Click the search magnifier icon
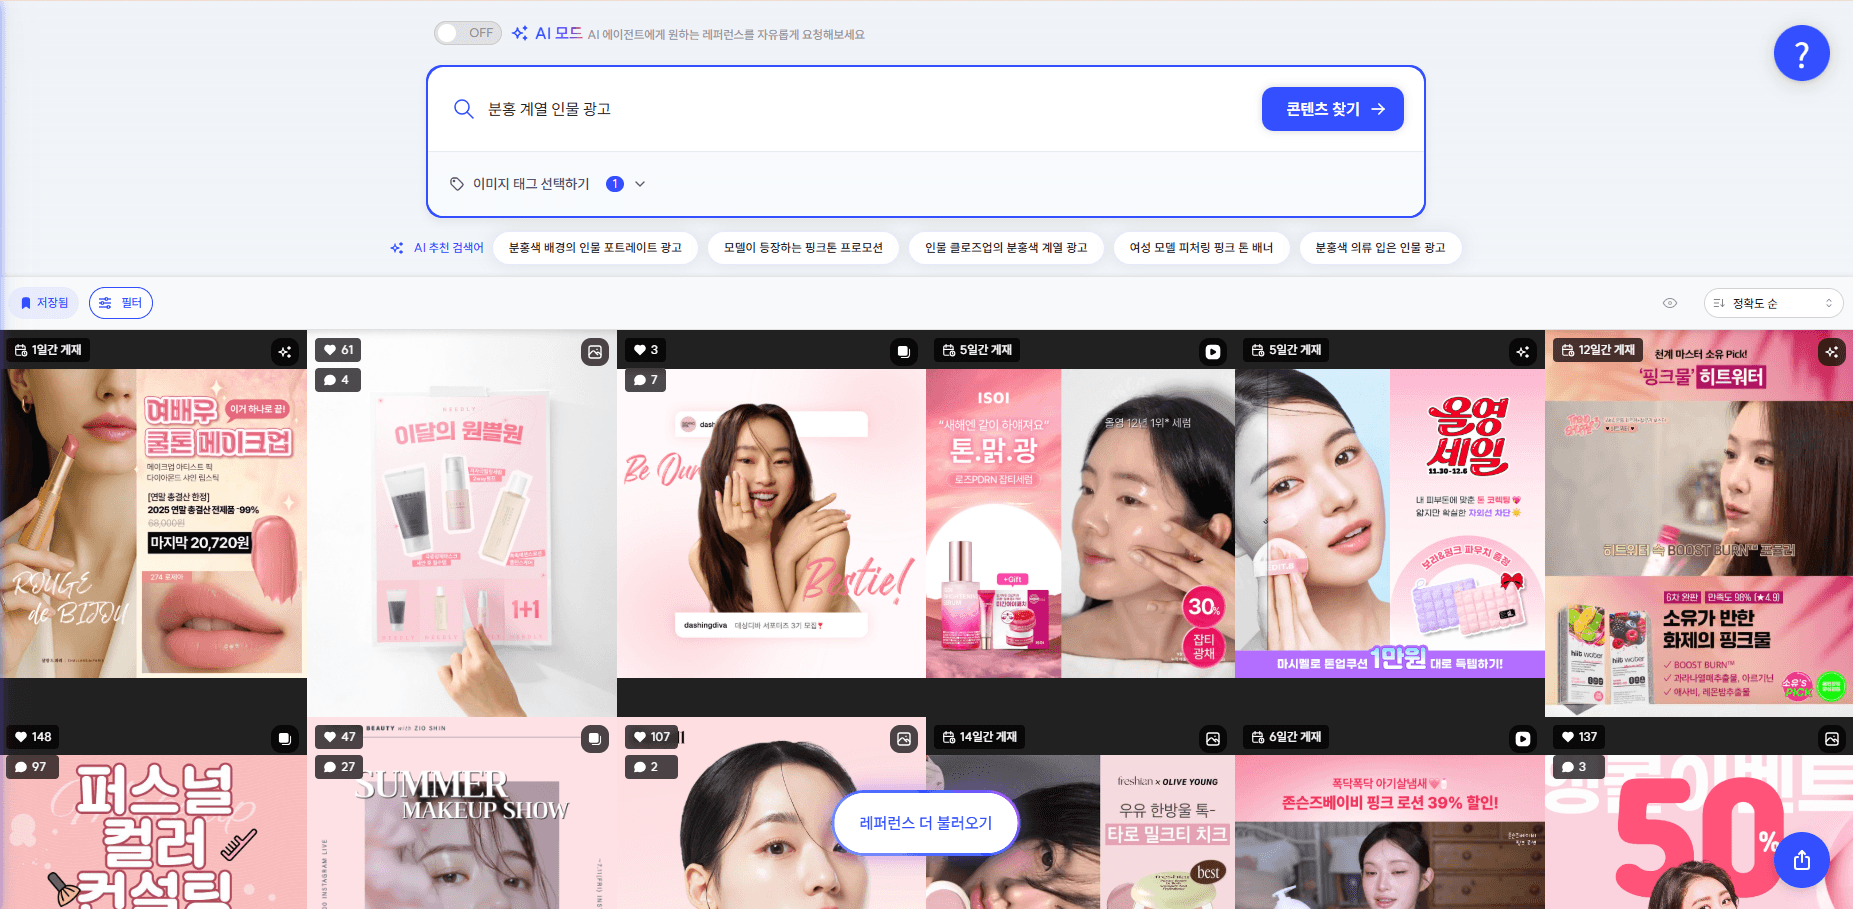Image resolution: width=1853 pixels, height=909 pixels. [463, 109]
